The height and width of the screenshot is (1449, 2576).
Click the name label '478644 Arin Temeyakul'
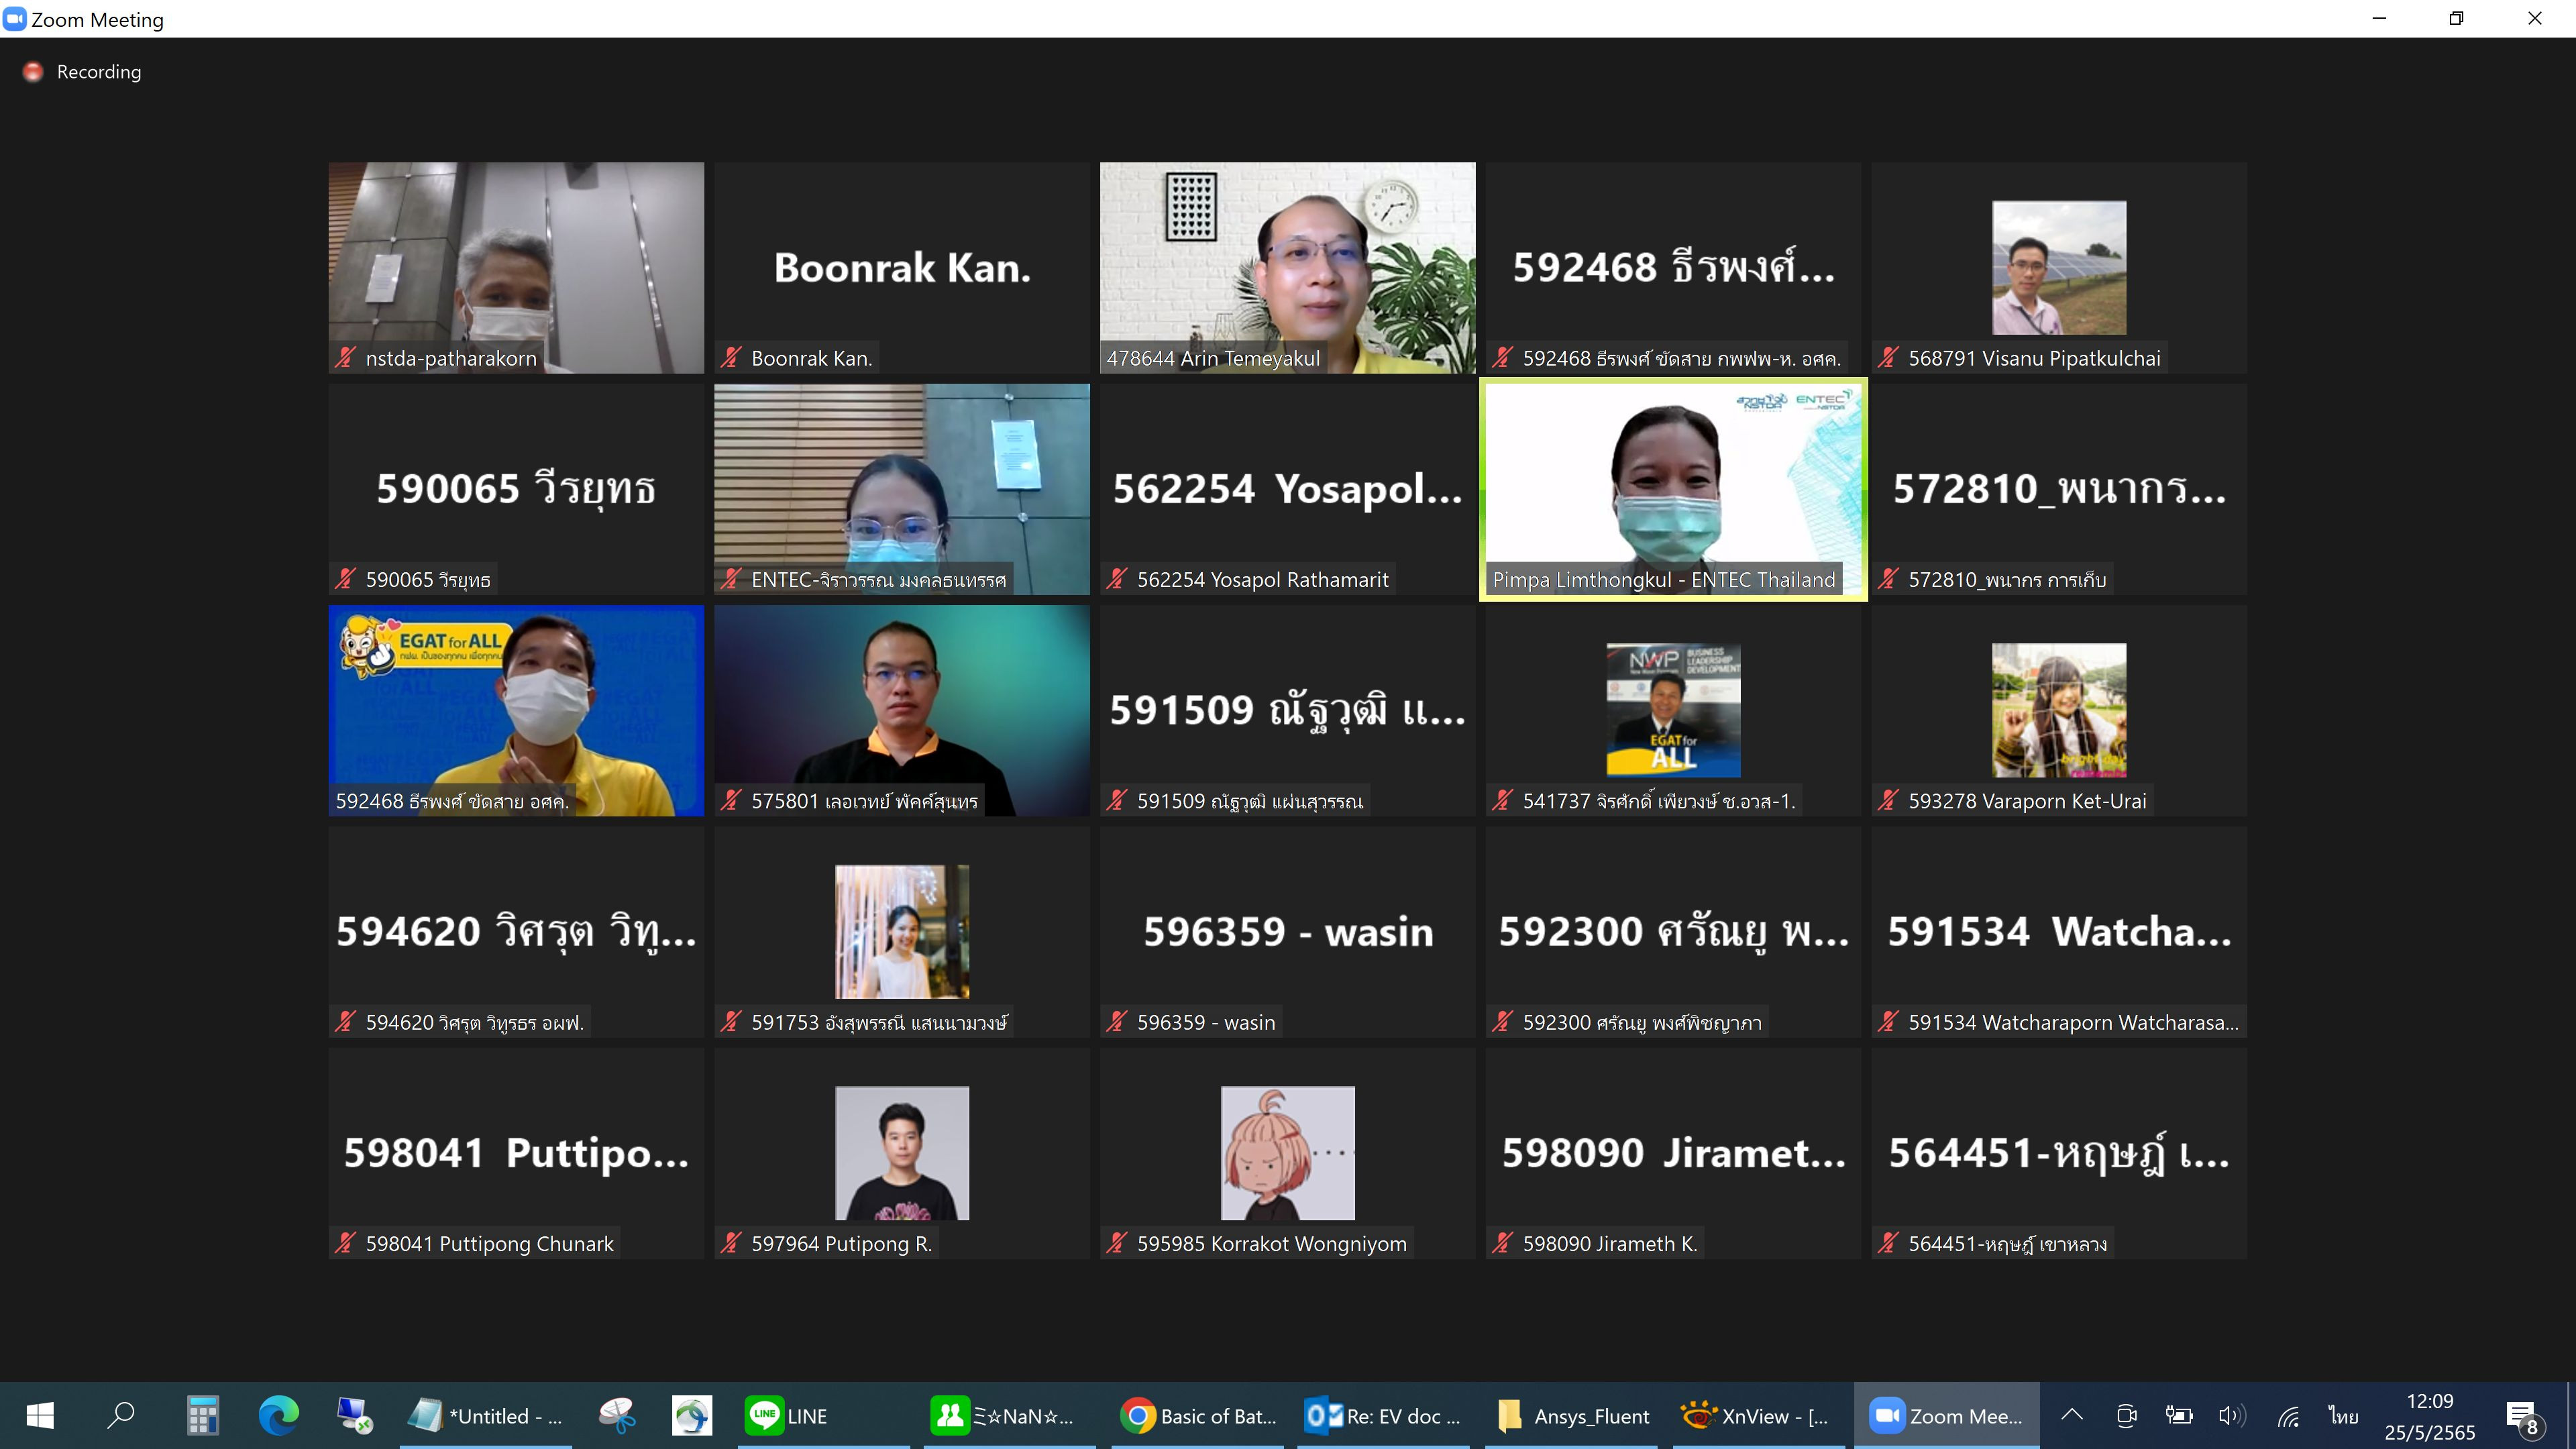tap(1213, 358)
